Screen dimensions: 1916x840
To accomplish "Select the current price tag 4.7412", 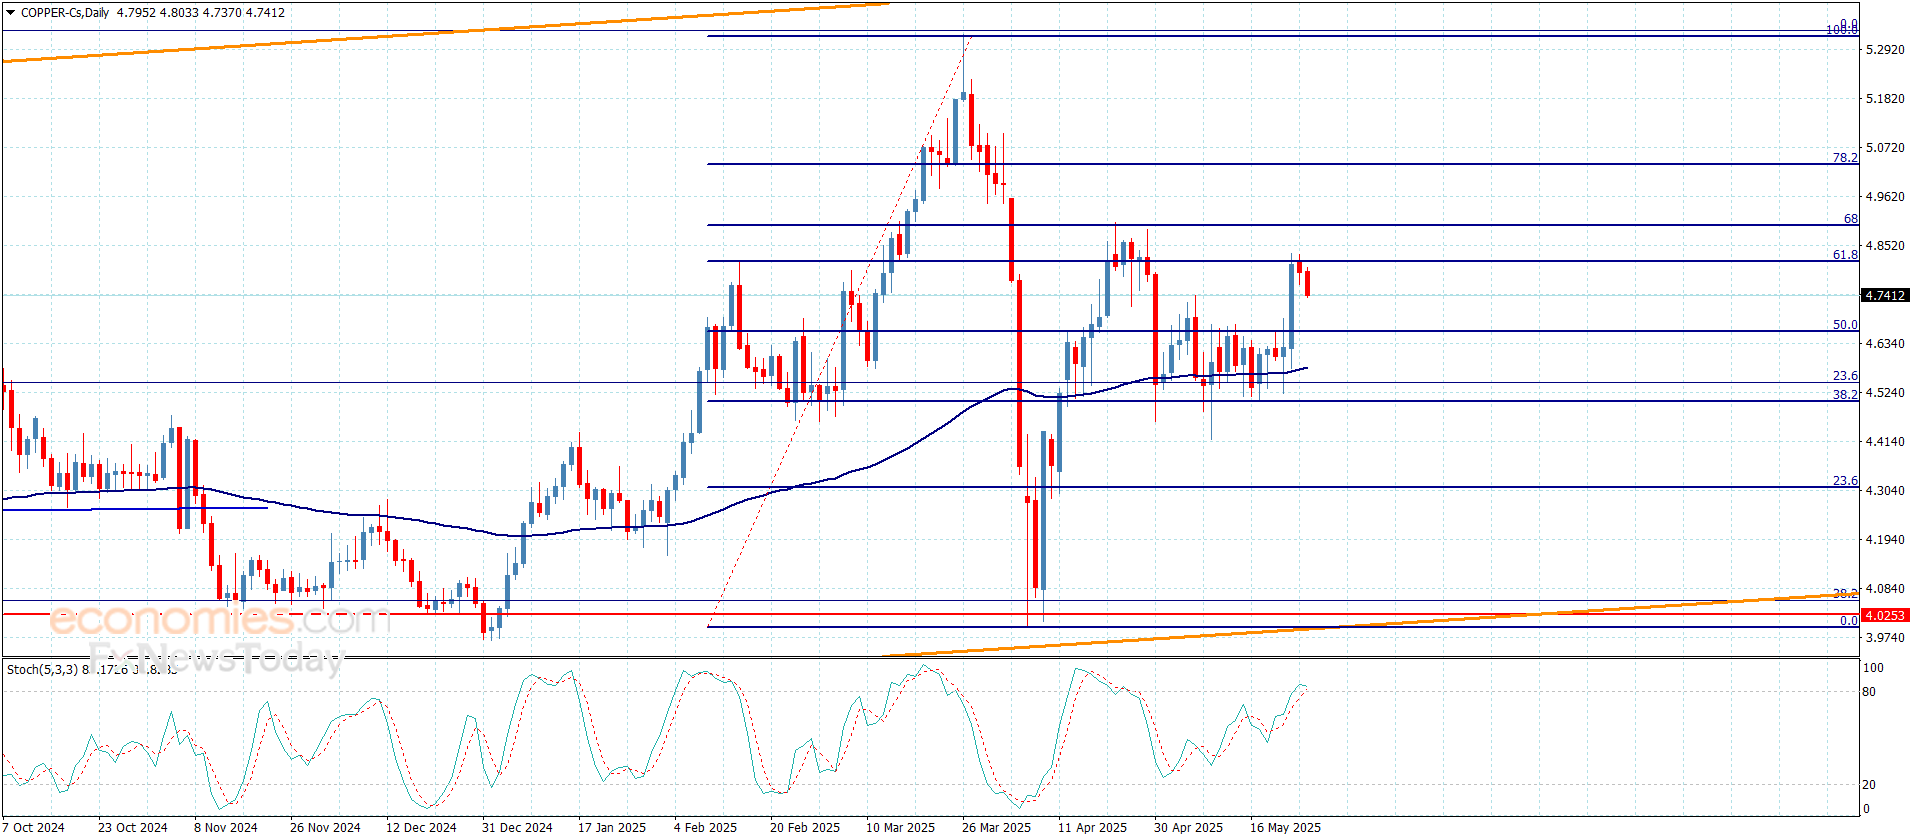I will pos(1884,296).
